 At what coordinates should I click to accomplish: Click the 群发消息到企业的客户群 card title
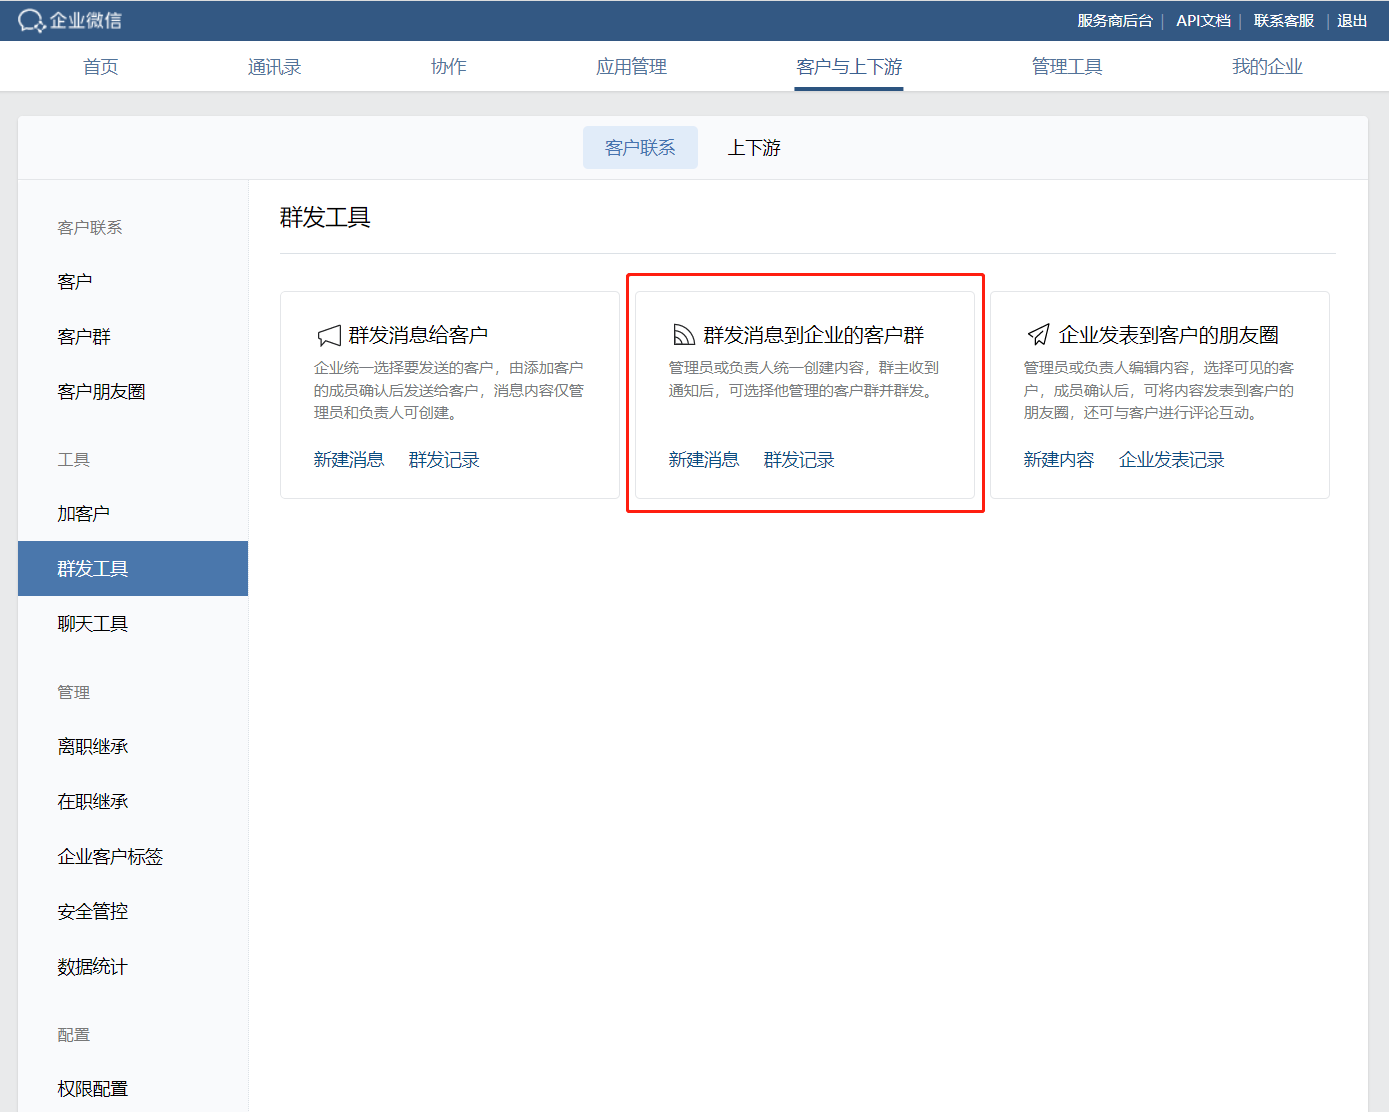tap(814, 335)
